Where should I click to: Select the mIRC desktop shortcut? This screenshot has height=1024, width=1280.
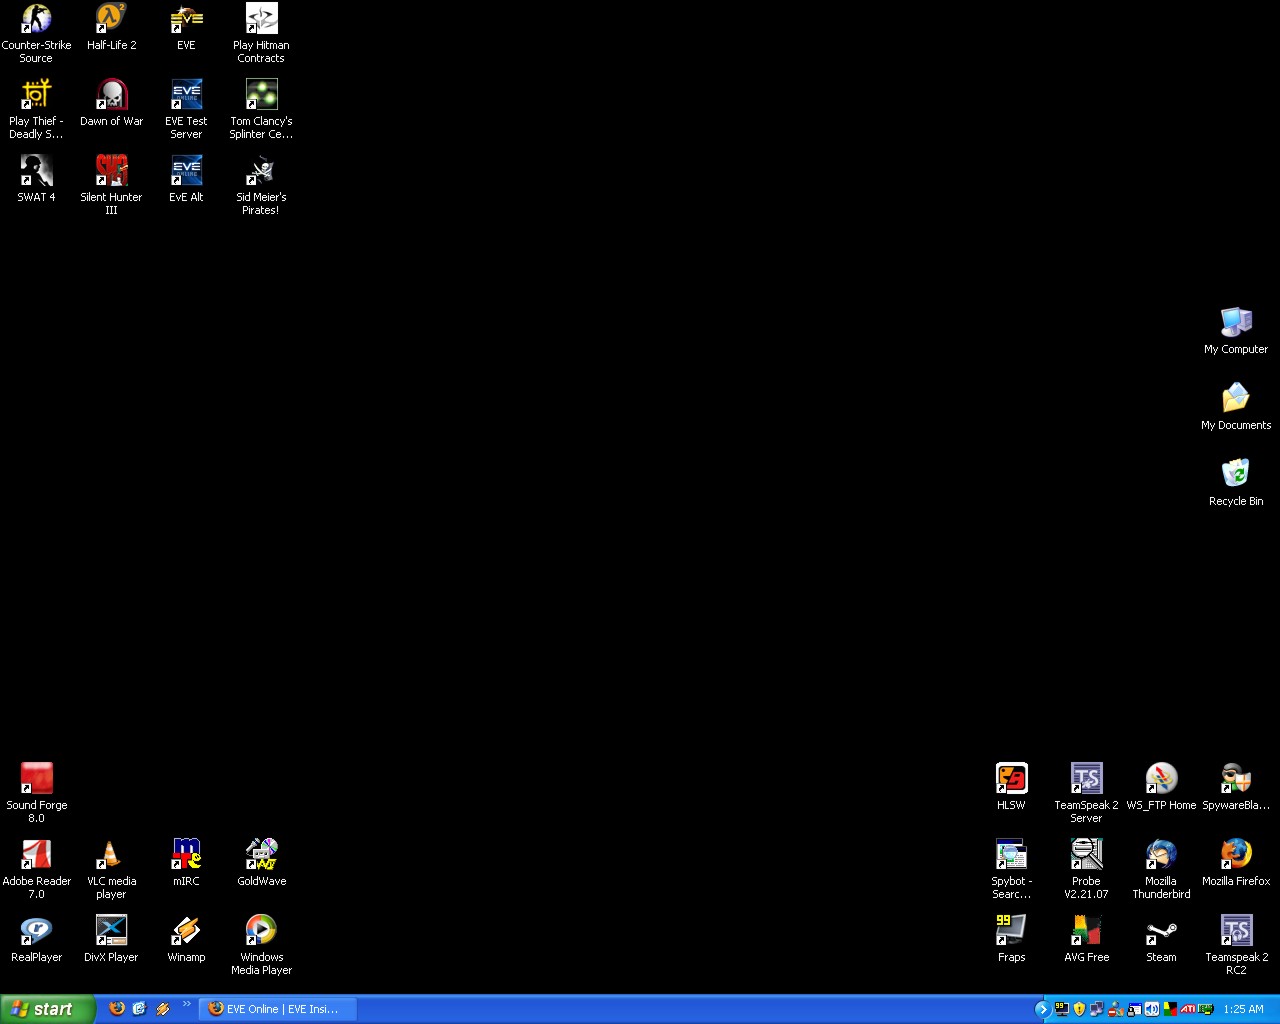(186, 863)
